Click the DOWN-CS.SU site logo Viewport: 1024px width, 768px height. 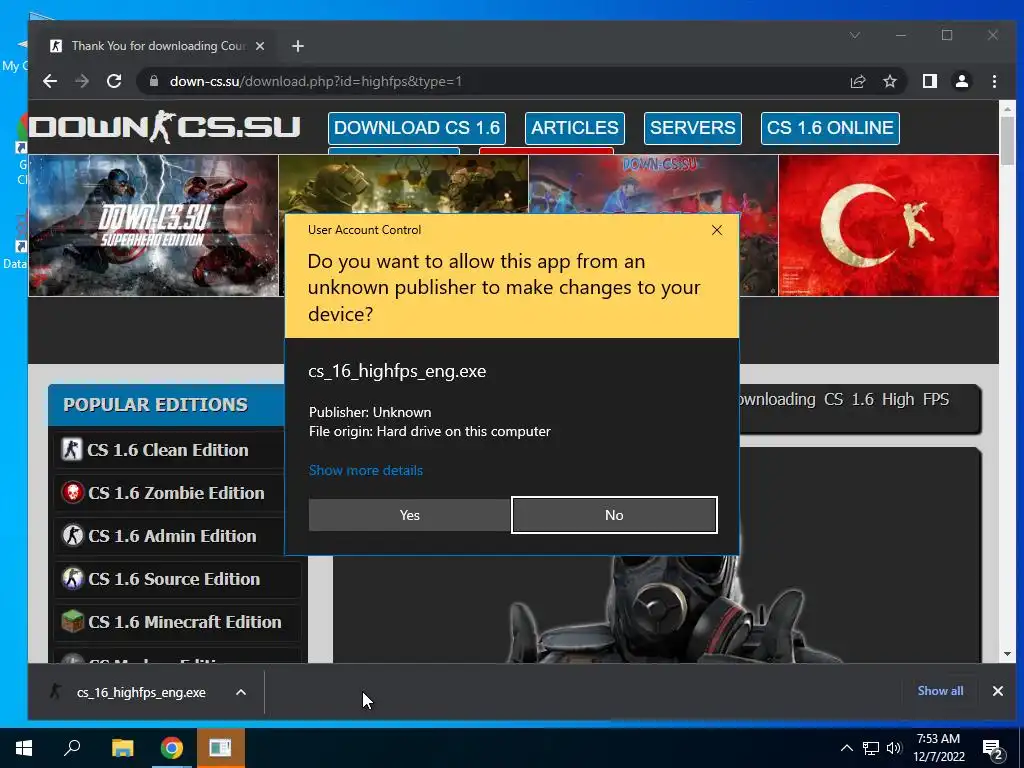tap(165, 127)
